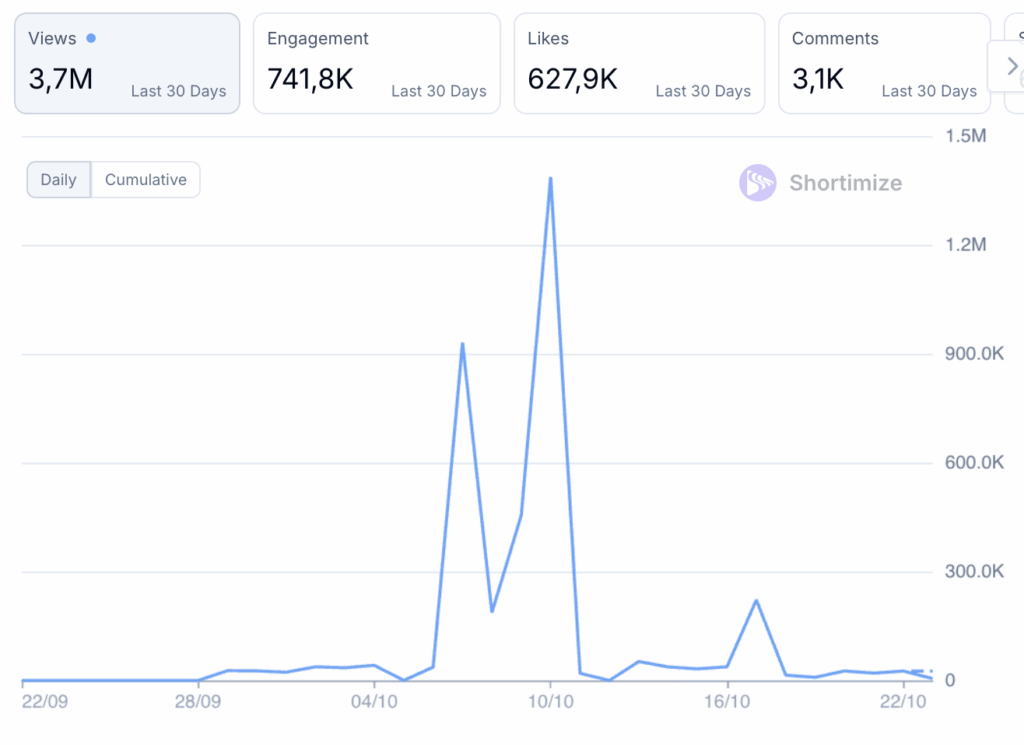Click the 741,8K engagement value
The width and height of the screenshot is (1024, 745).
coord(310,79)
